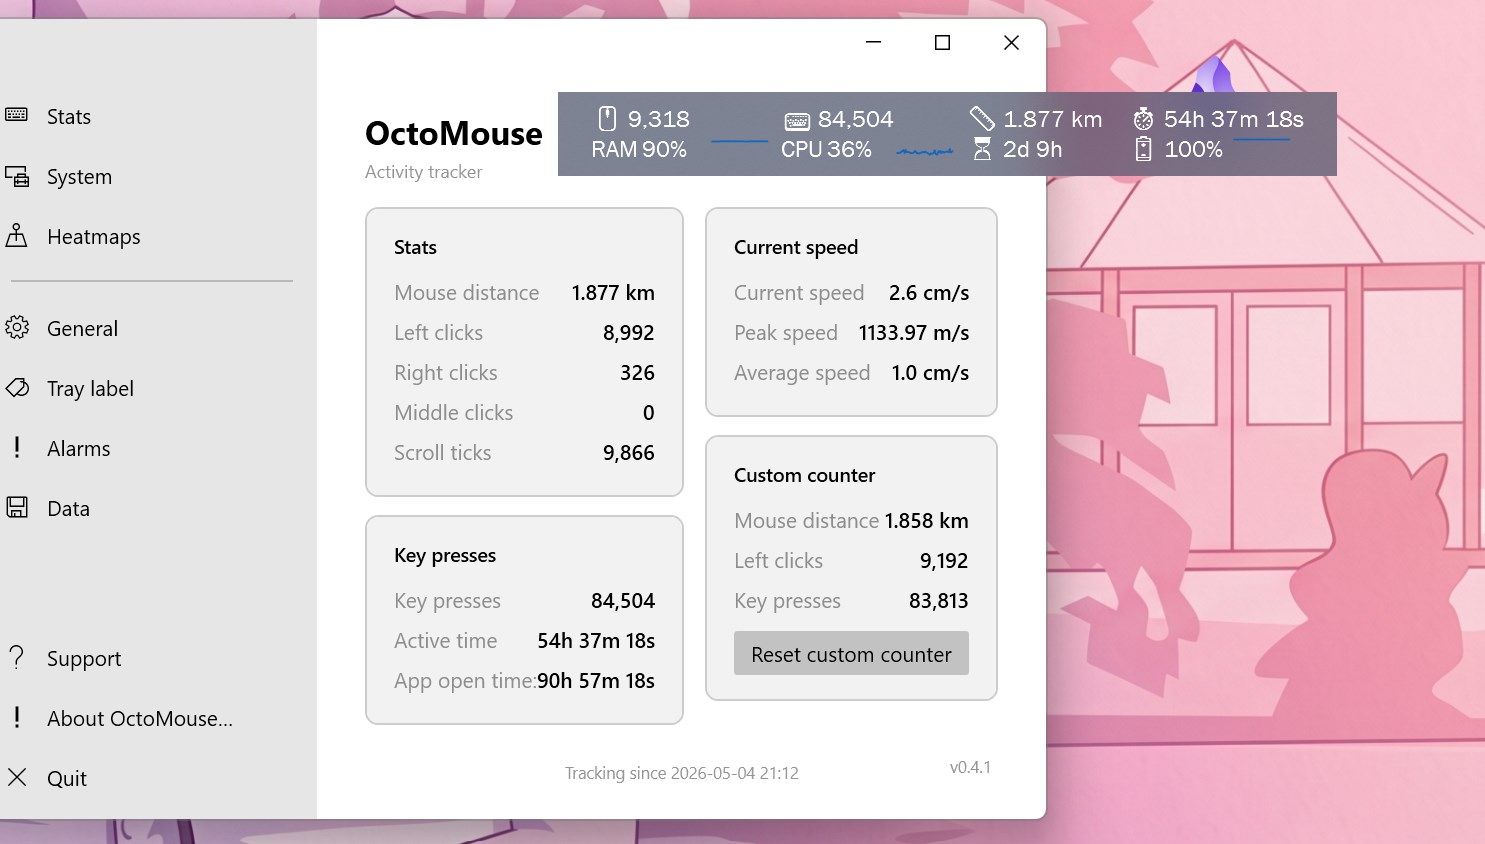Click the right clicks count 326
Viewport: 1485px width, 844px height.
pos(637,373)
